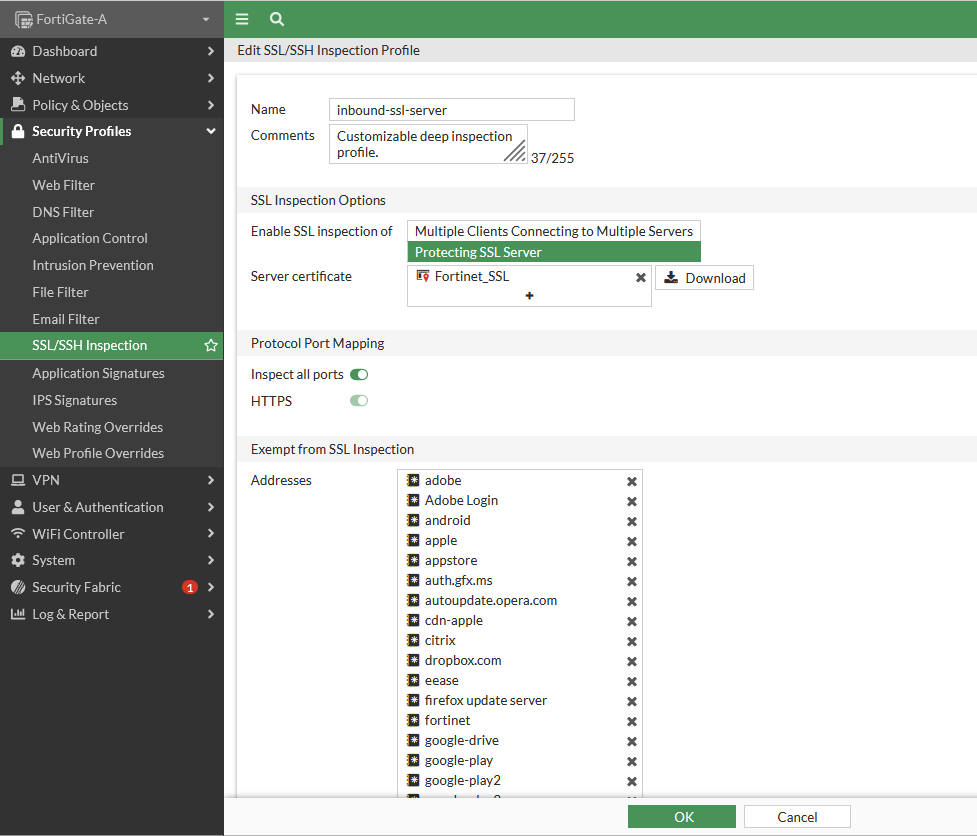
Task: Toggle the HTTPS switch
Action: (359, 401)
